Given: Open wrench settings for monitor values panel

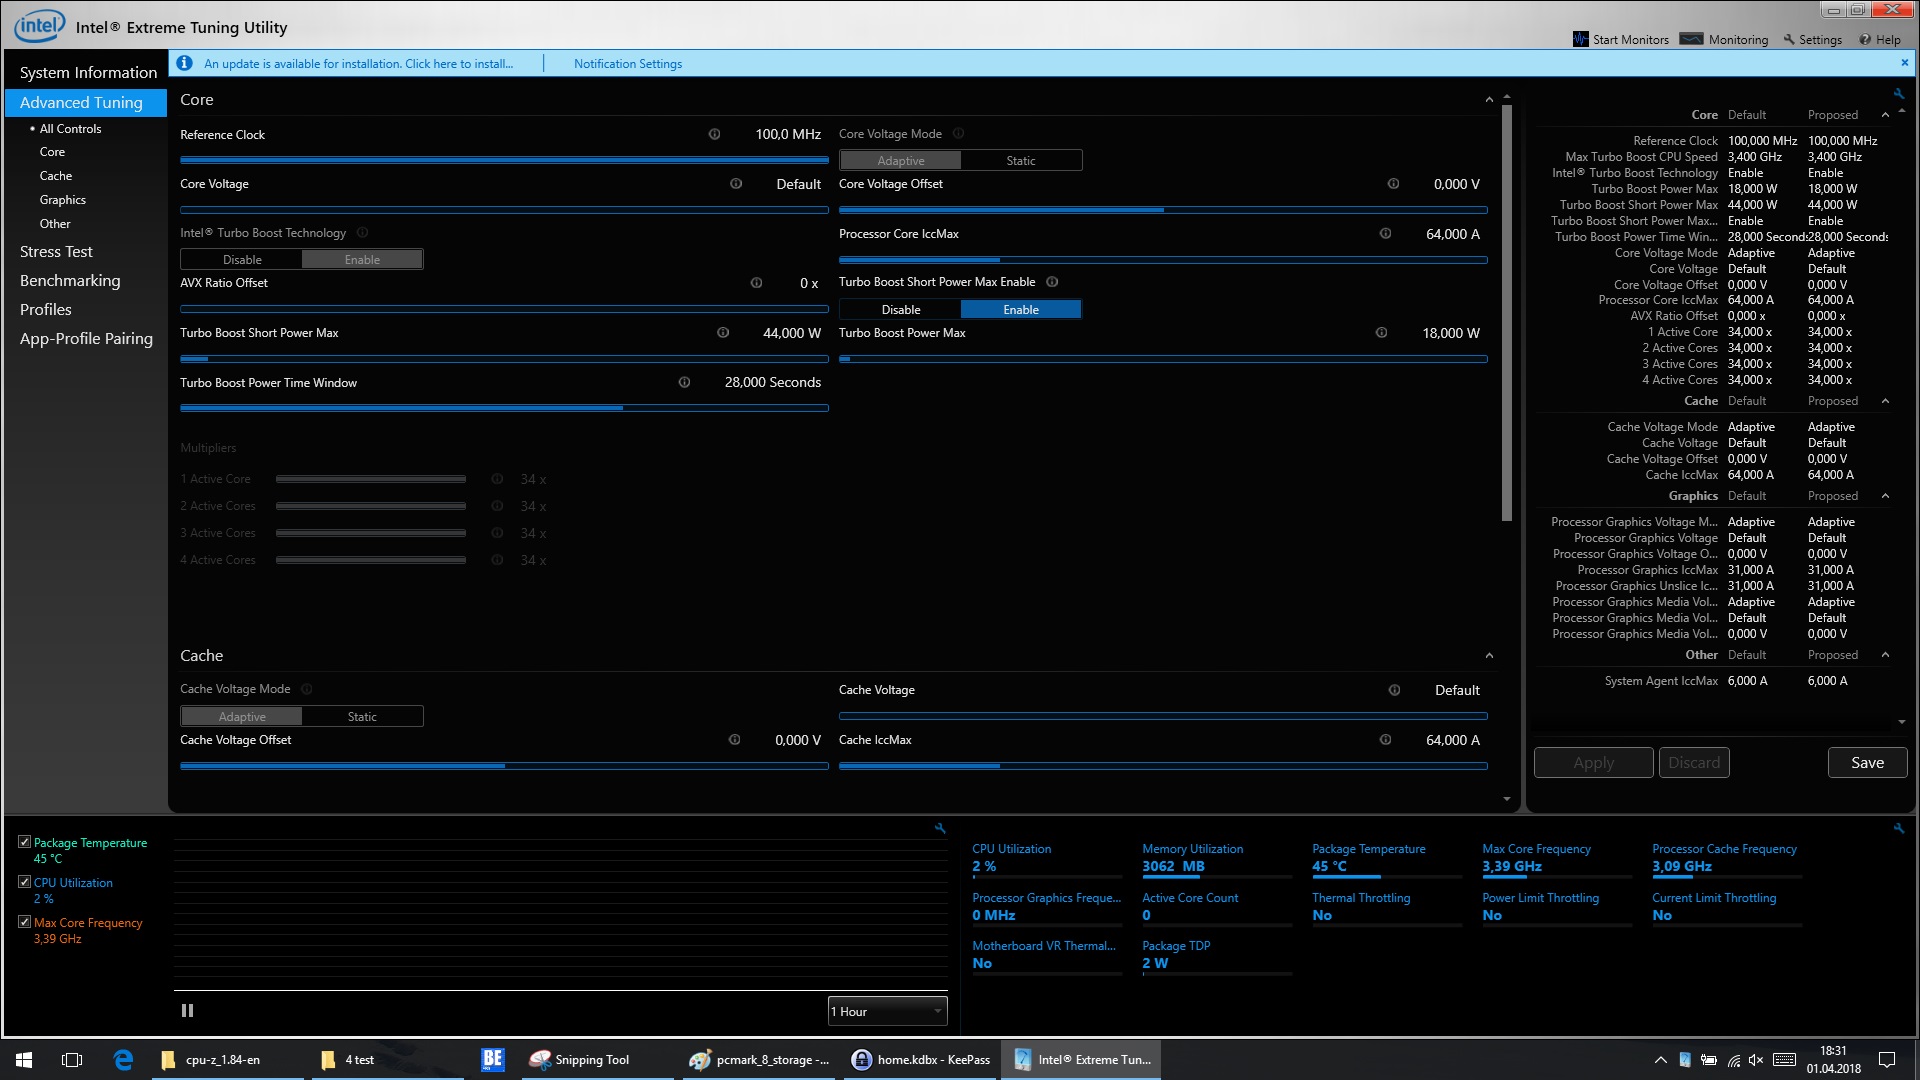Looking at the screenshot, I should [1899, 828].
